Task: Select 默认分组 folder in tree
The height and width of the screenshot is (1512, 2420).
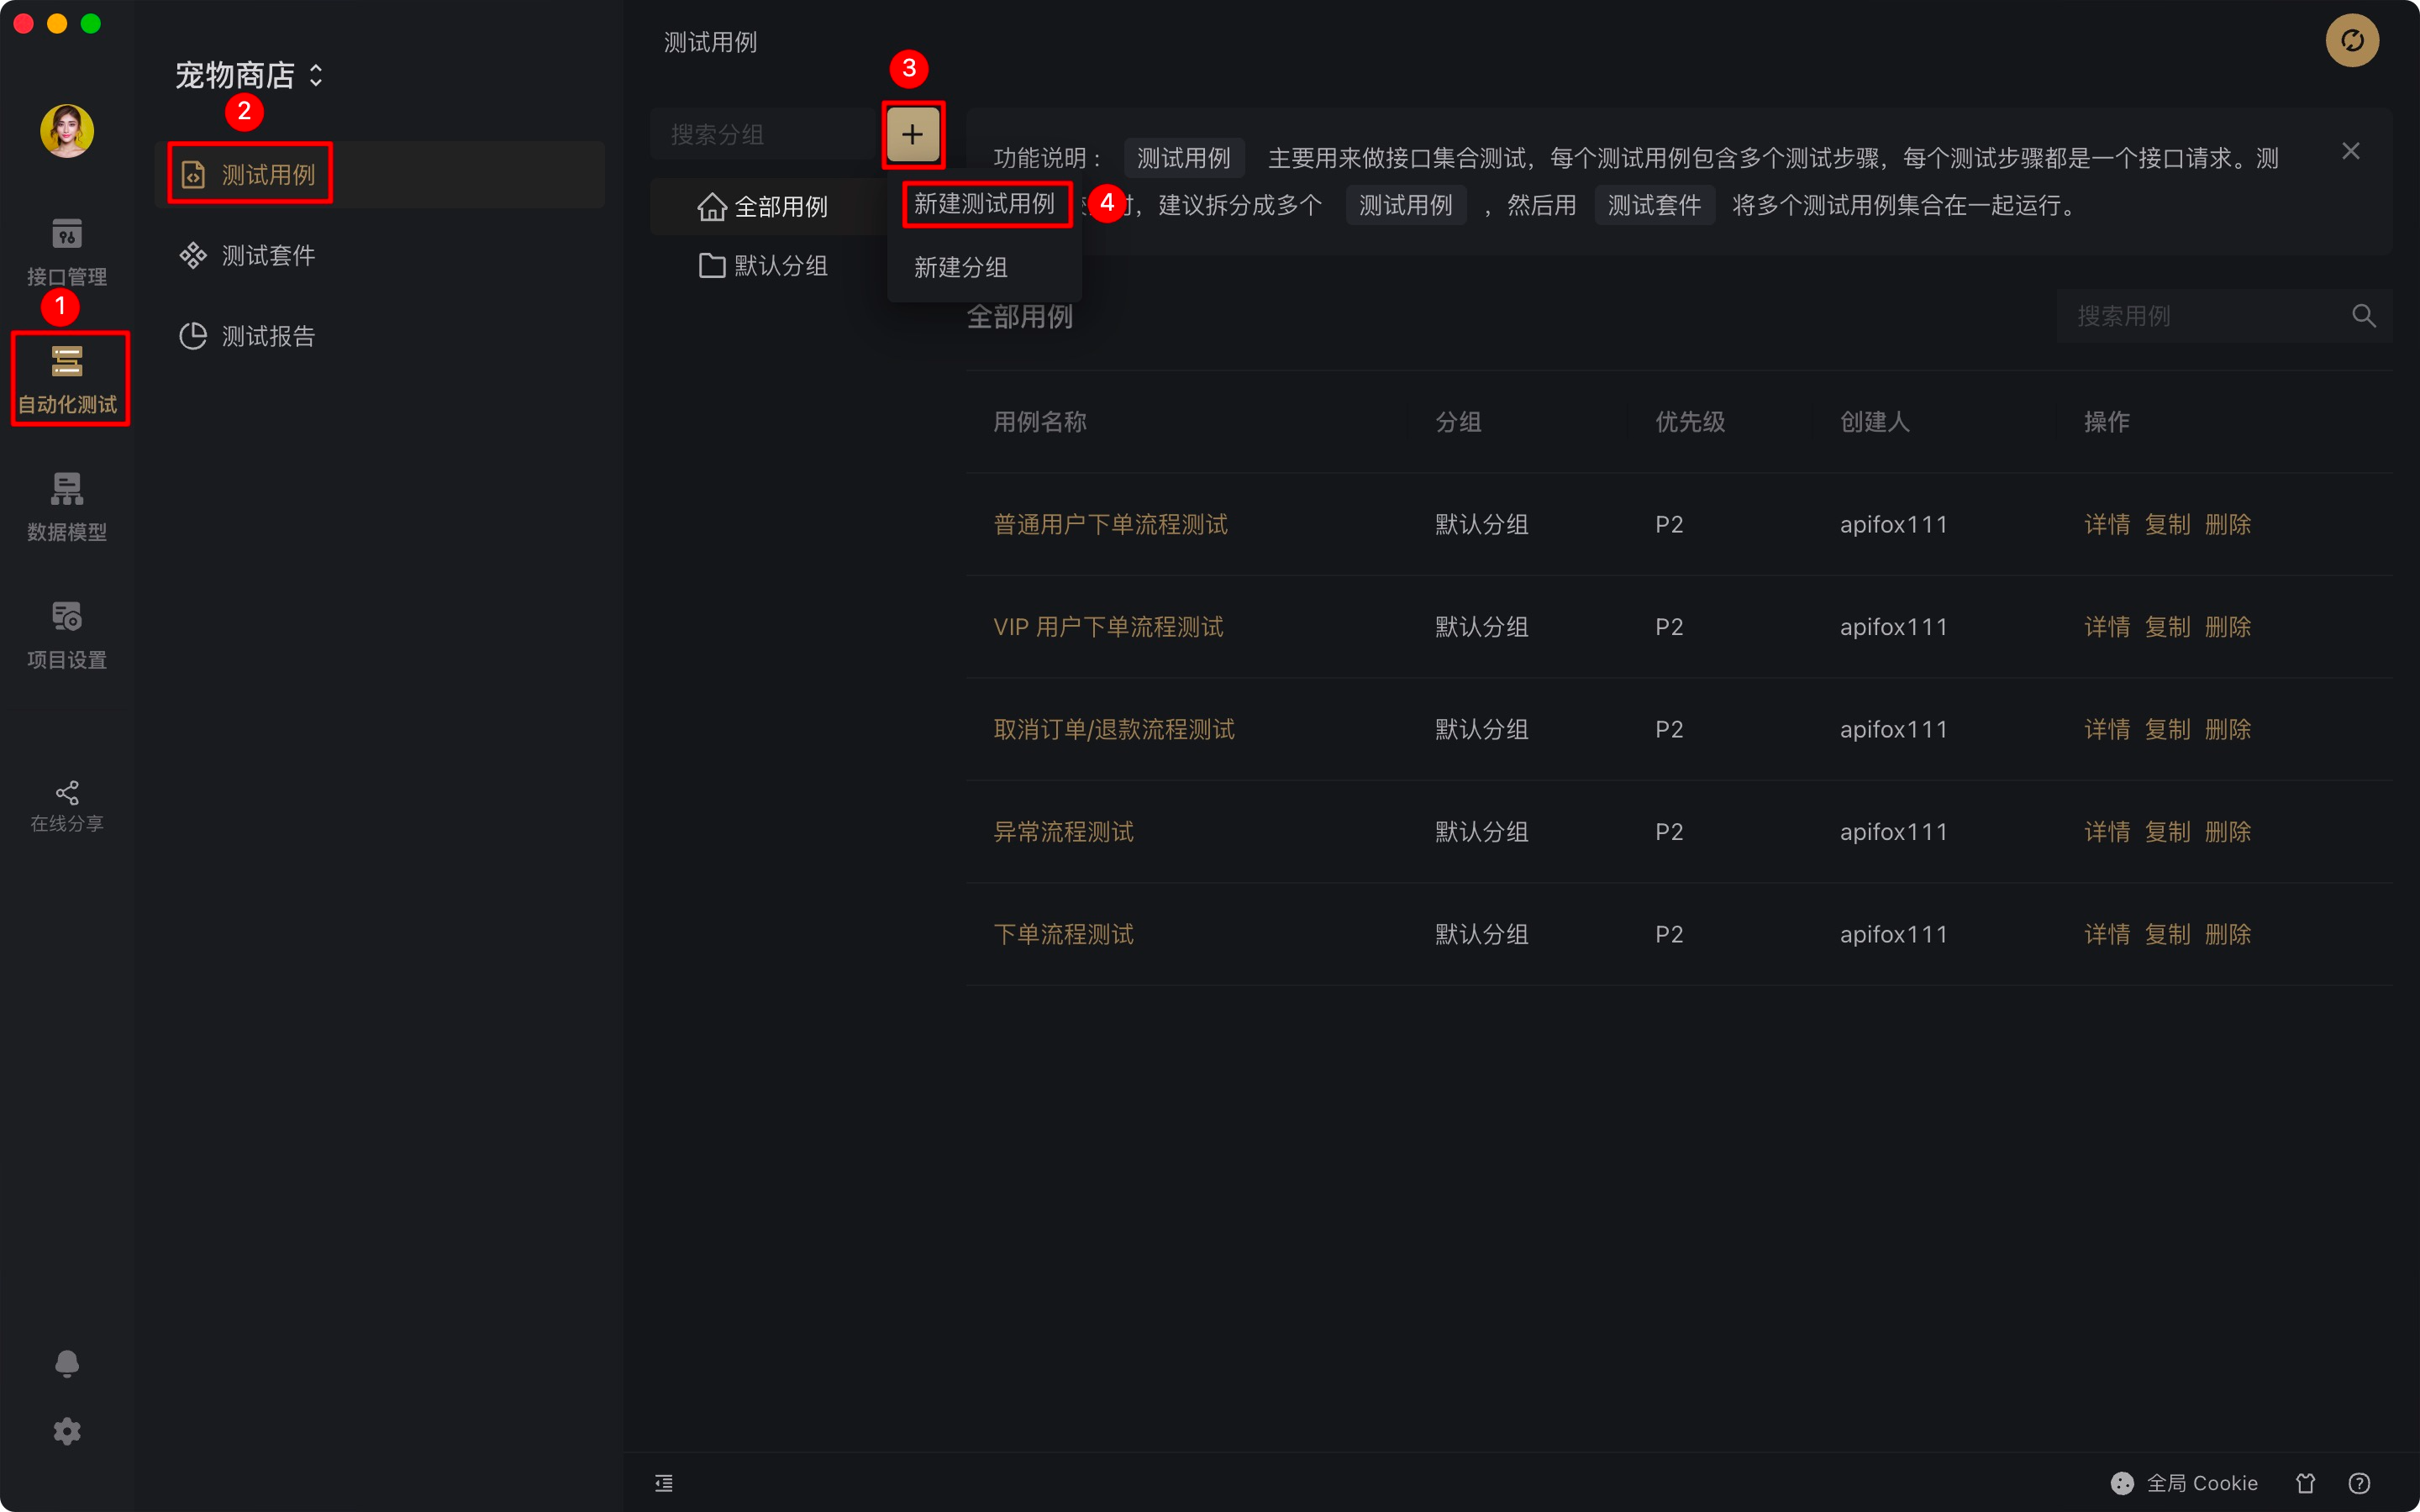Action: coord(780,265)
